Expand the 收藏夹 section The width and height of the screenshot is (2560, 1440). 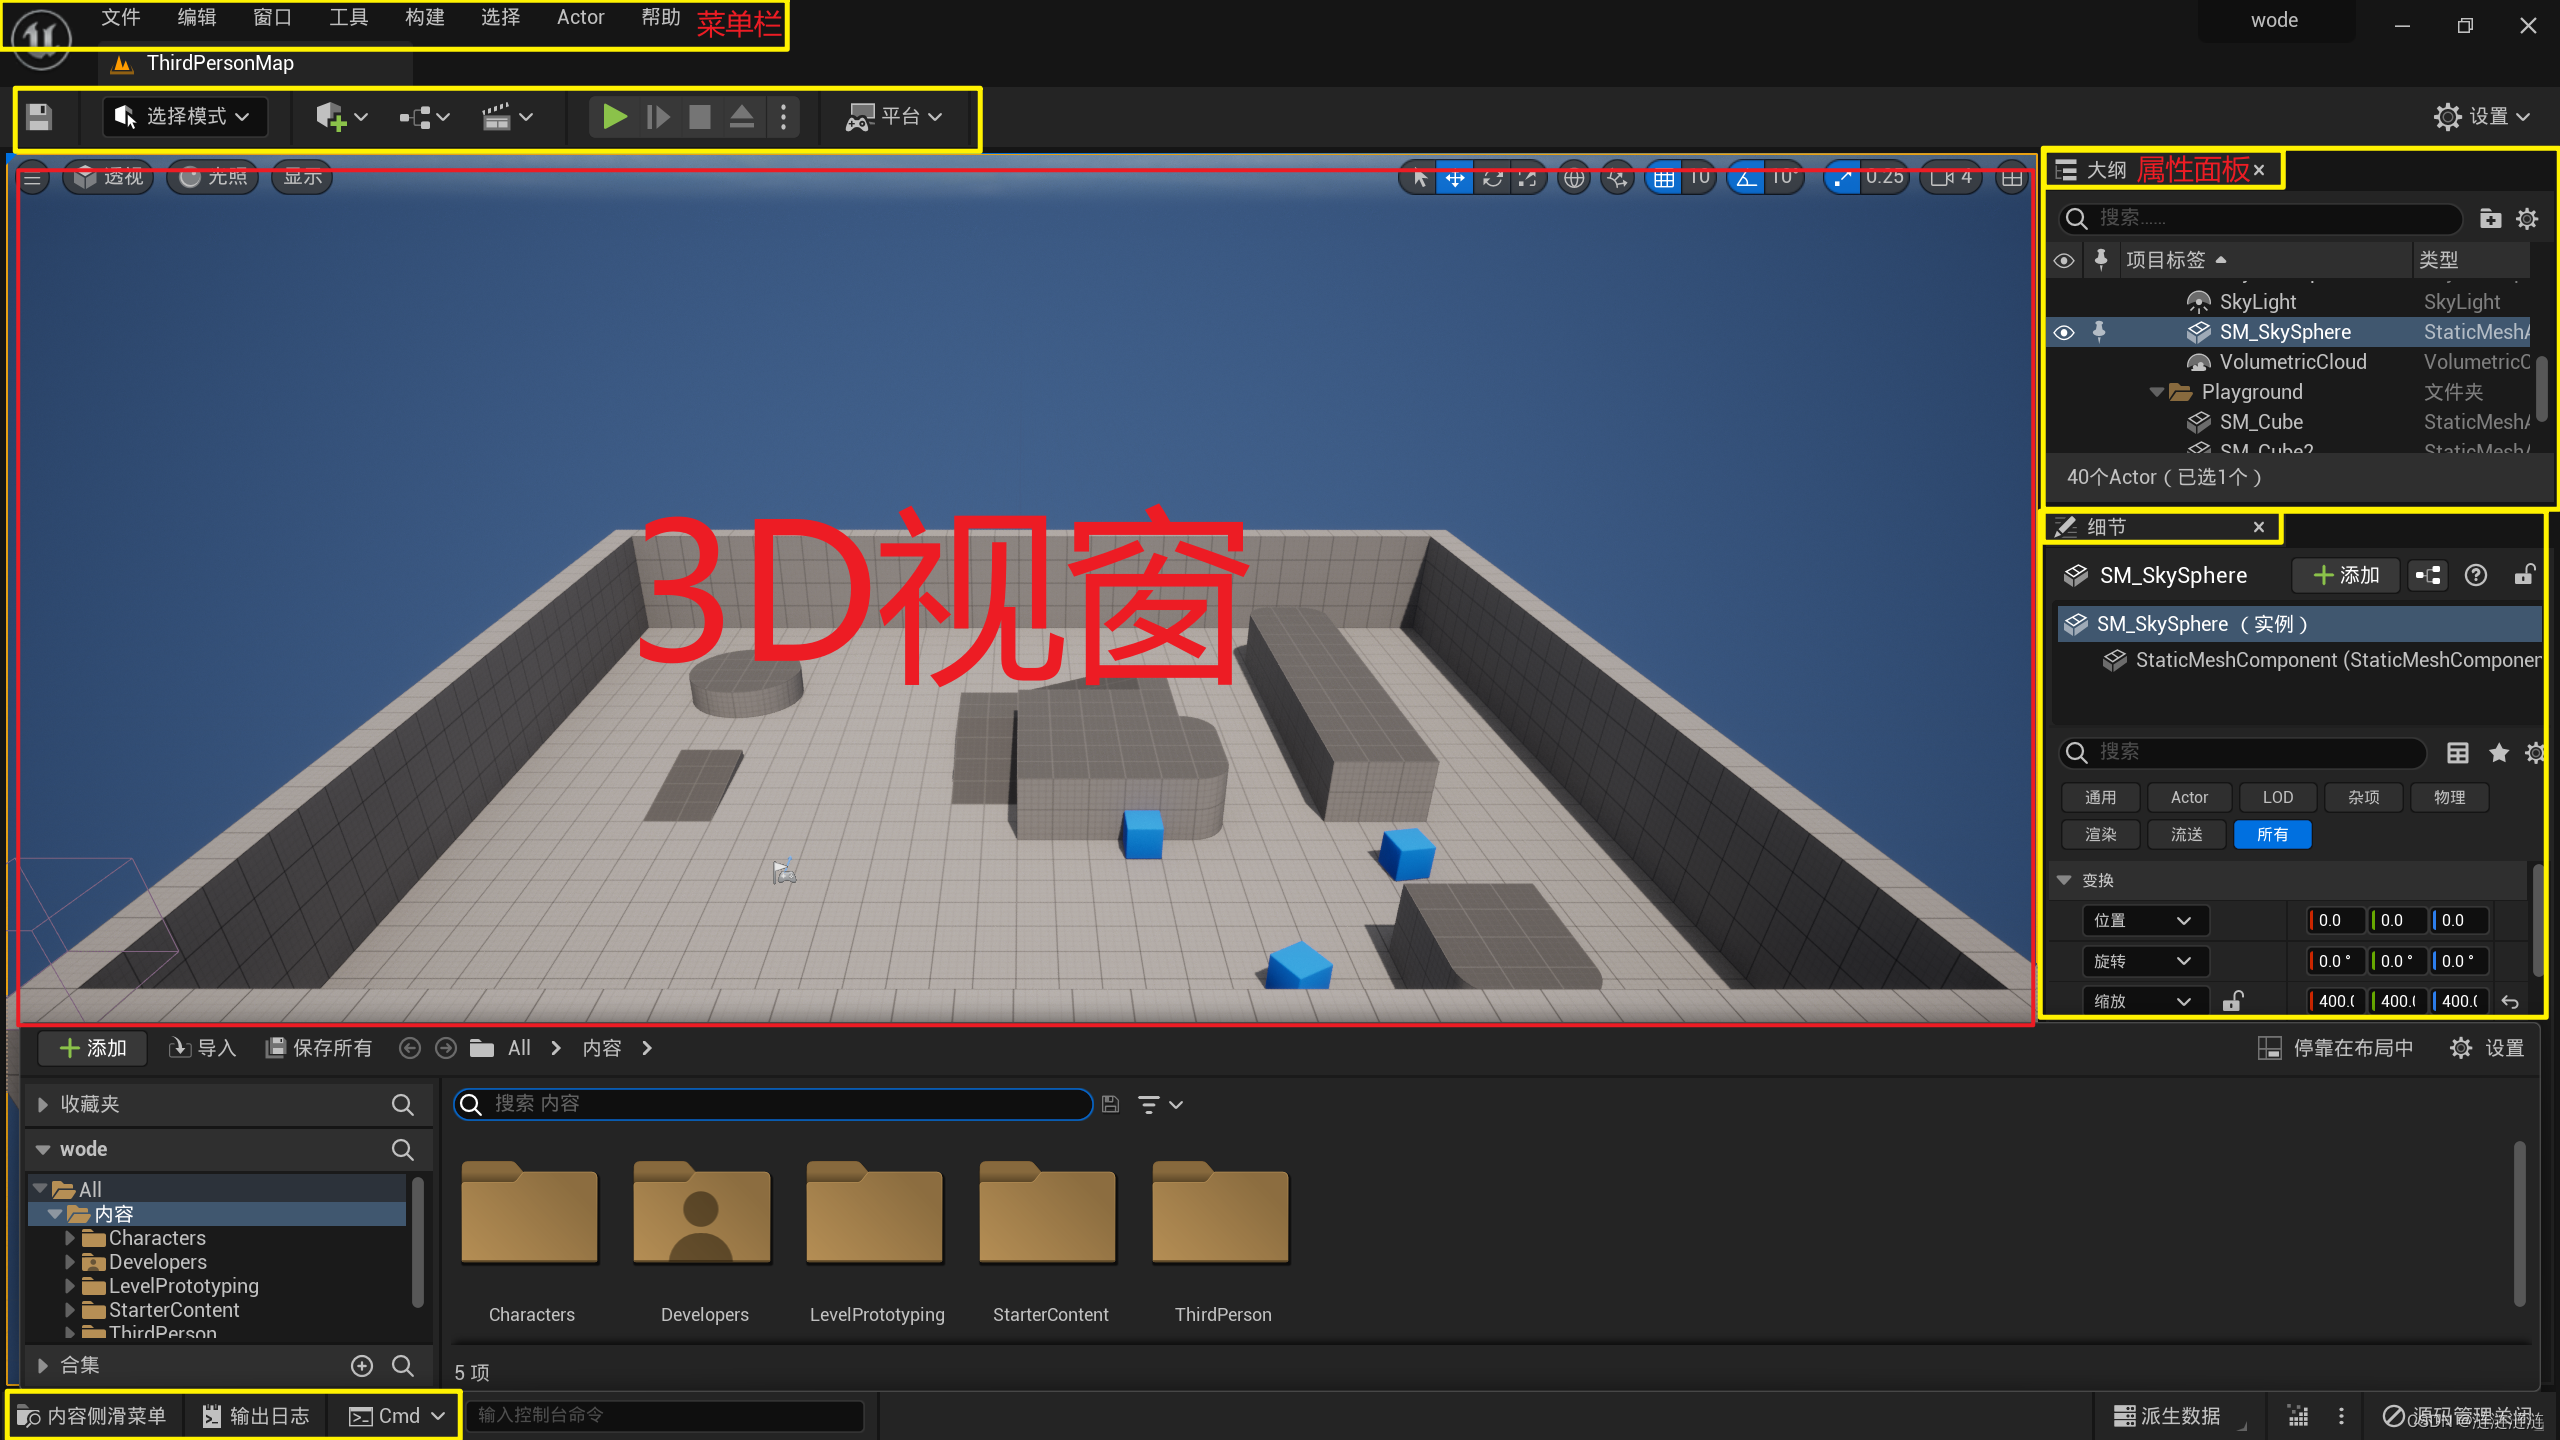(x=43, y=1104)
